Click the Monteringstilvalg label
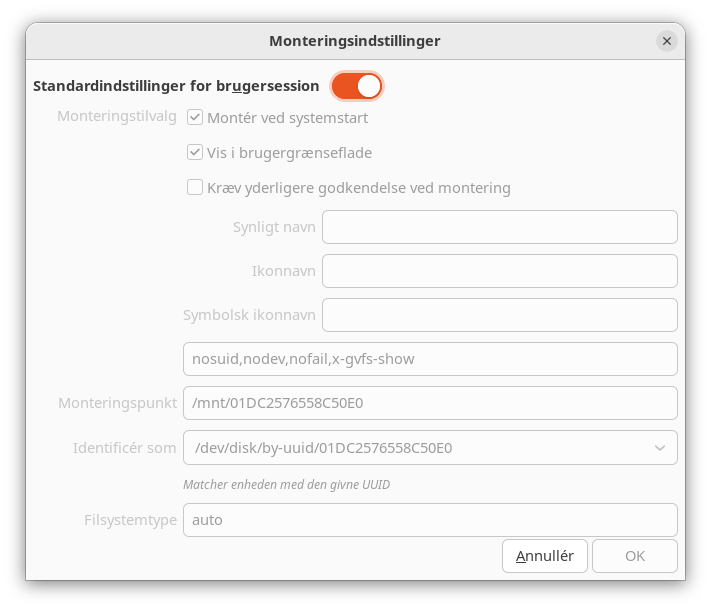 (x=117, y=116)
